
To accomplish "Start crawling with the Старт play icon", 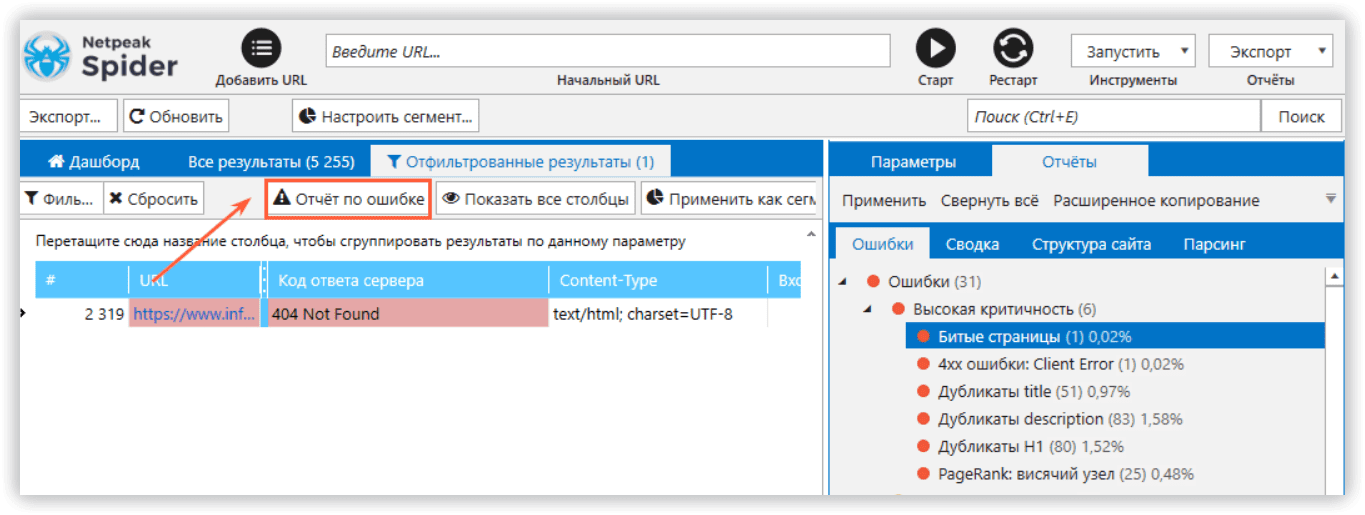I will pyautogui.click(x=936, y=48).
